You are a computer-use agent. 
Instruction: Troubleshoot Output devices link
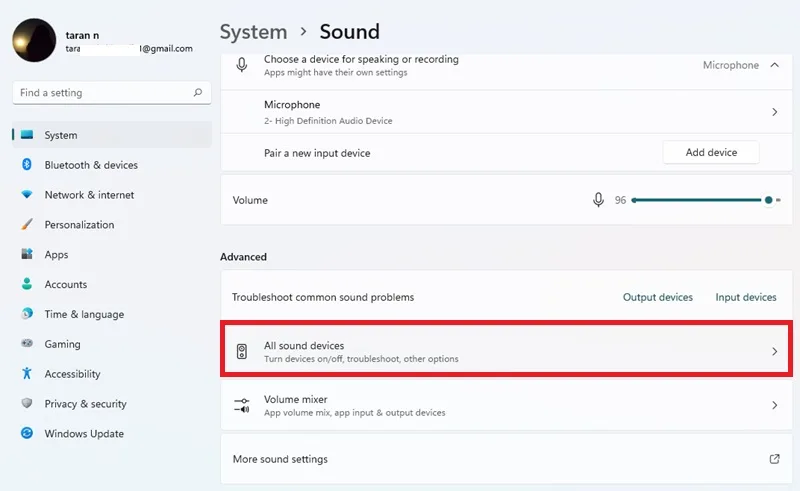click(x=658, y=297)
